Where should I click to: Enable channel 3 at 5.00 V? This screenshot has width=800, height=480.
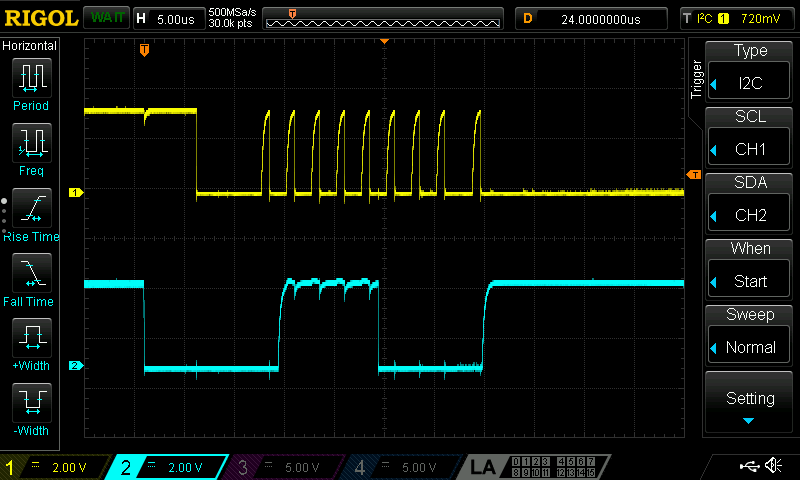286,467
